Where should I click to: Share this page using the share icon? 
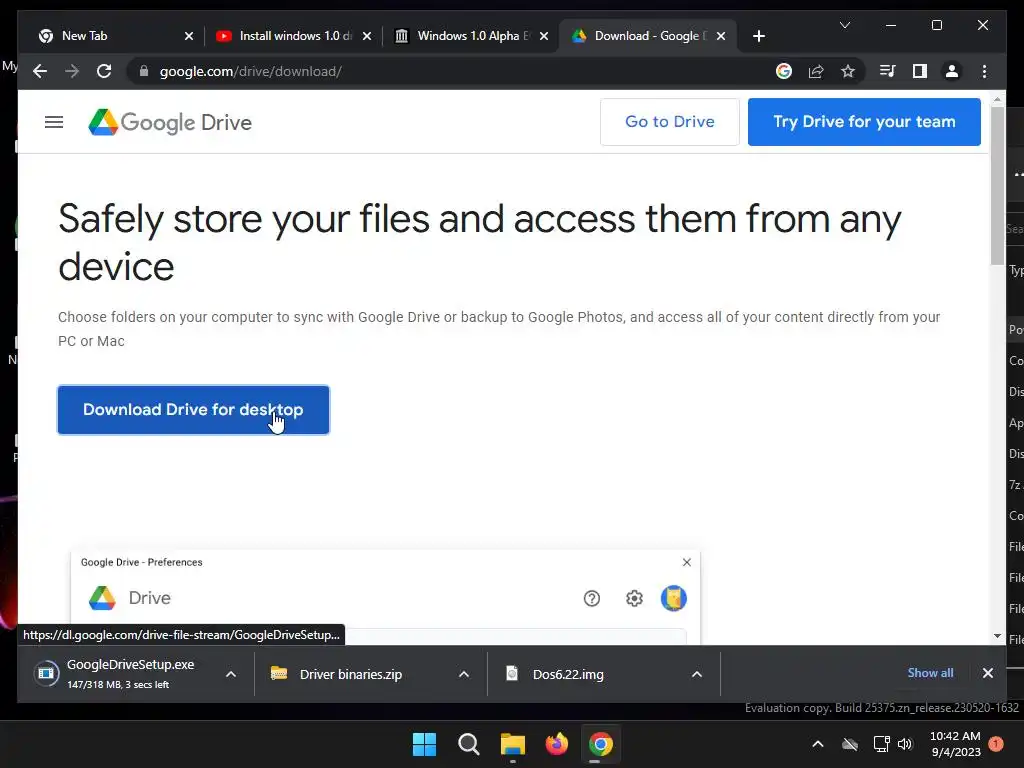(816, 71)
